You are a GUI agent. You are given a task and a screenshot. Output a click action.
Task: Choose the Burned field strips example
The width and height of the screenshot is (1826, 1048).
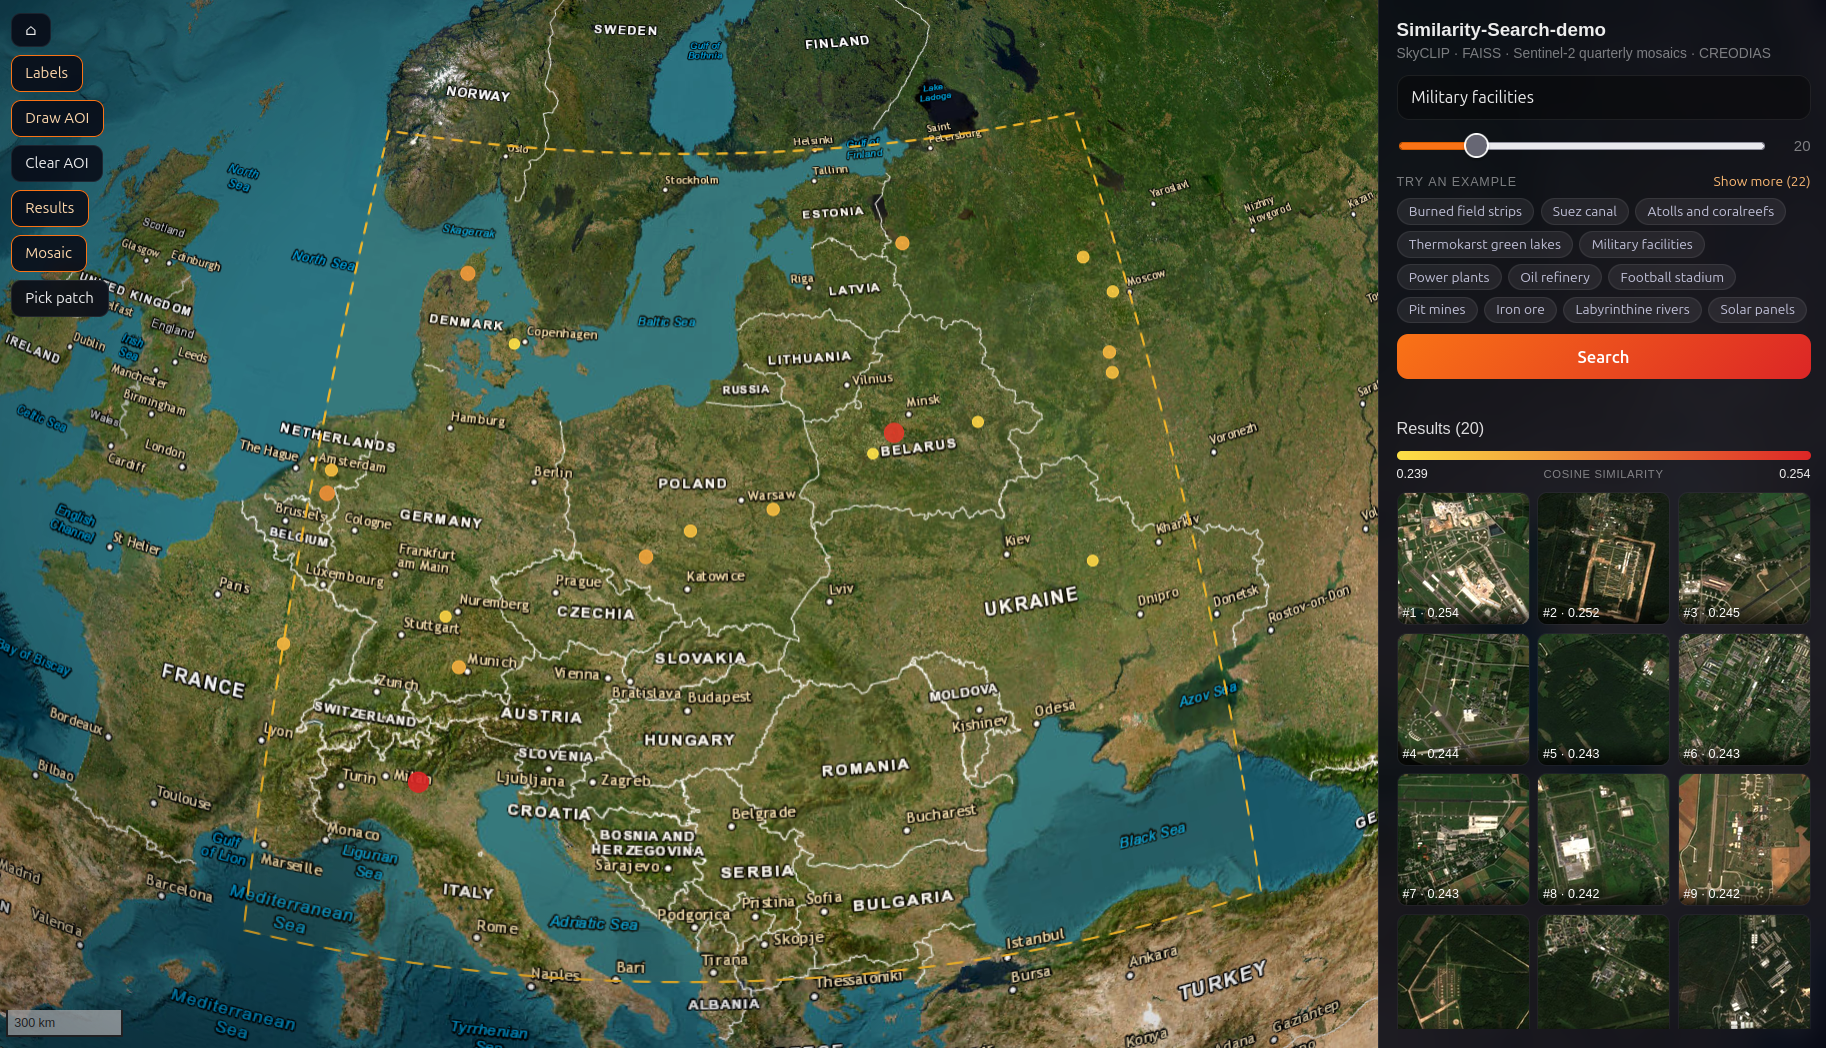pyautogui.click(x=1465, y=211)
